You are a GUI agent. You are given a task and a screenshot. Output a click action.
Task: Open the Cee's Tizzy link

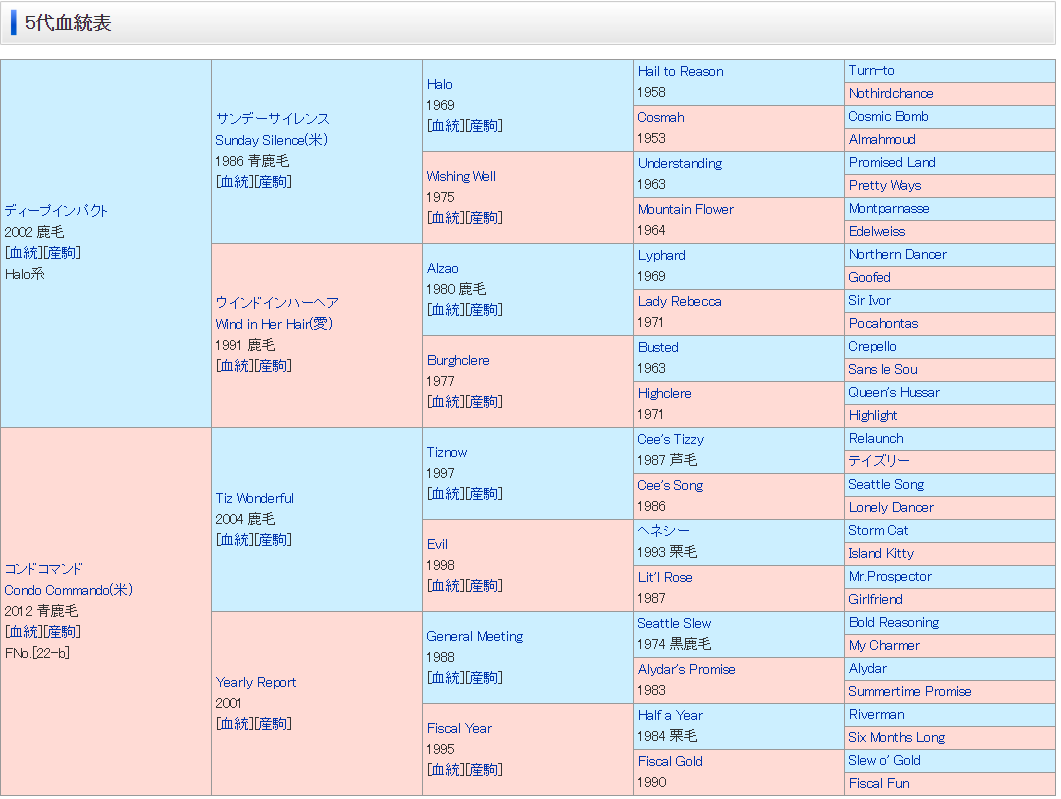[671, 440]
